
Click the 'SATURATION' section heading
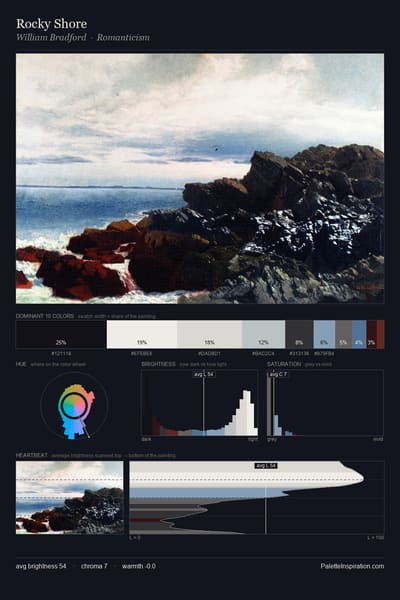pos(284,364)
